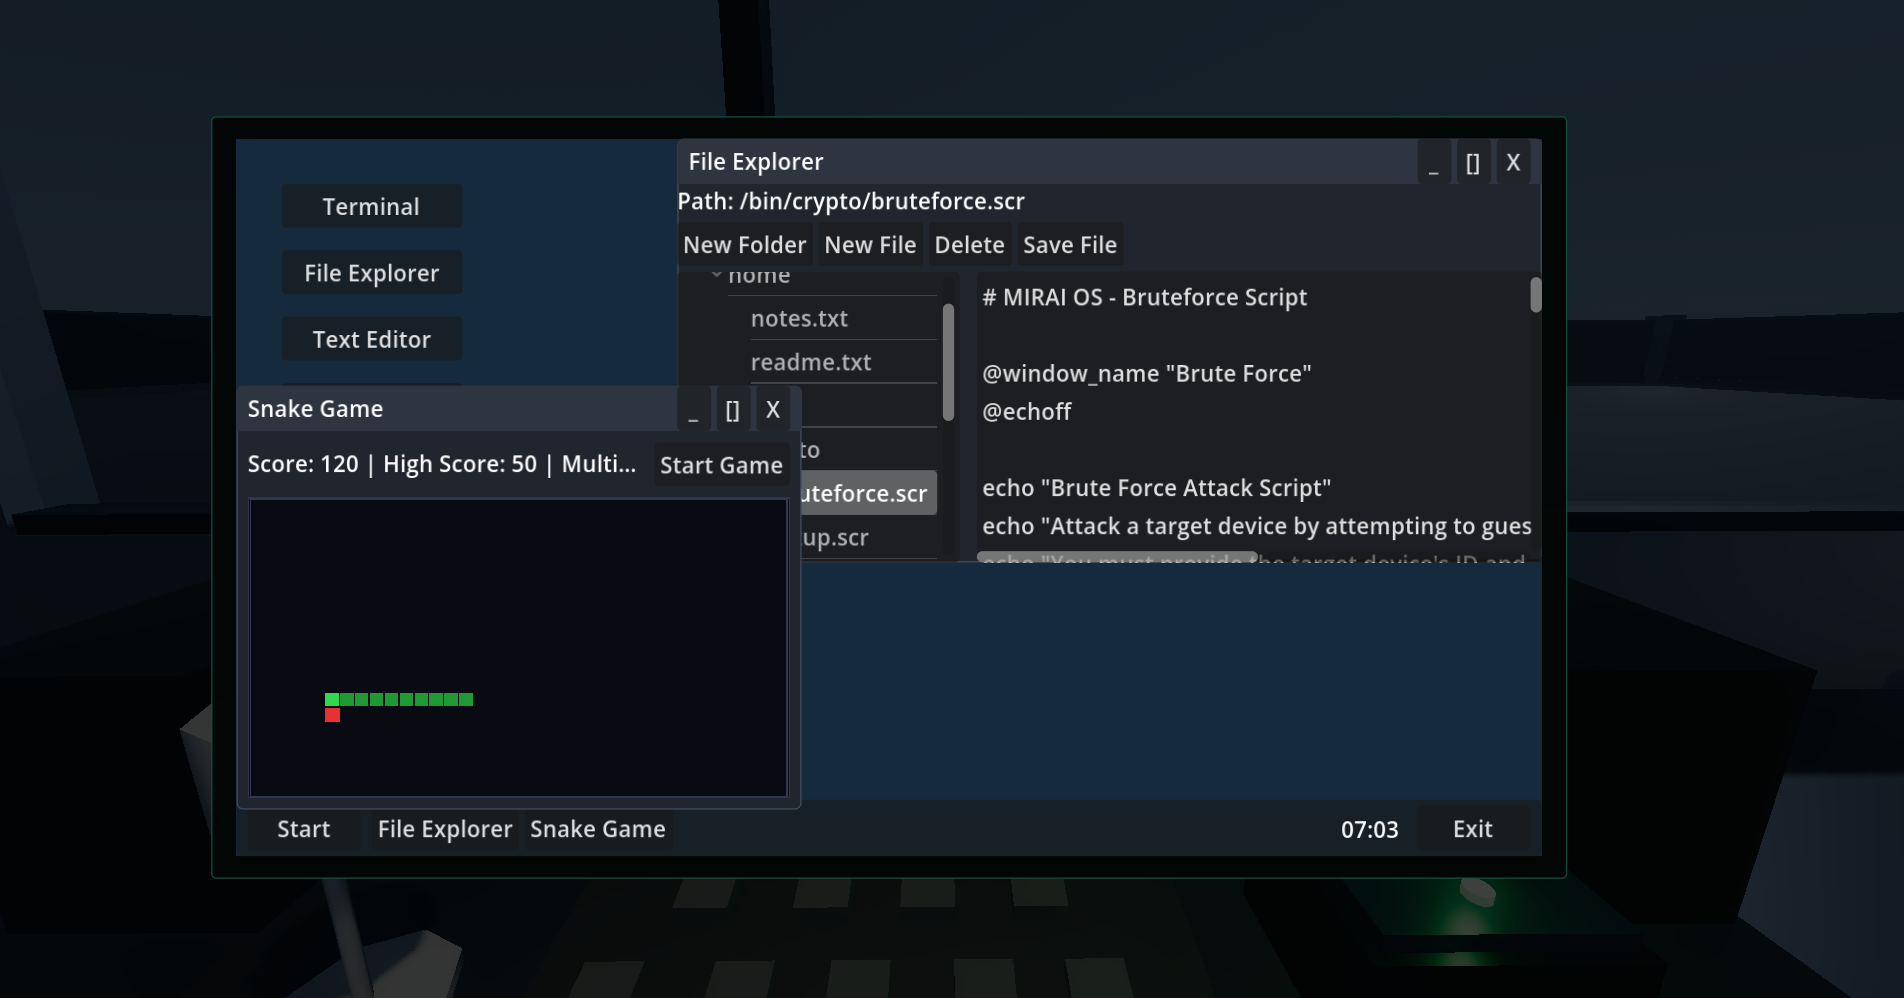Open the File Explorer desktop shortcut
The width and height of the screenshot is (1904, 998).
click(x=371, y=273)
